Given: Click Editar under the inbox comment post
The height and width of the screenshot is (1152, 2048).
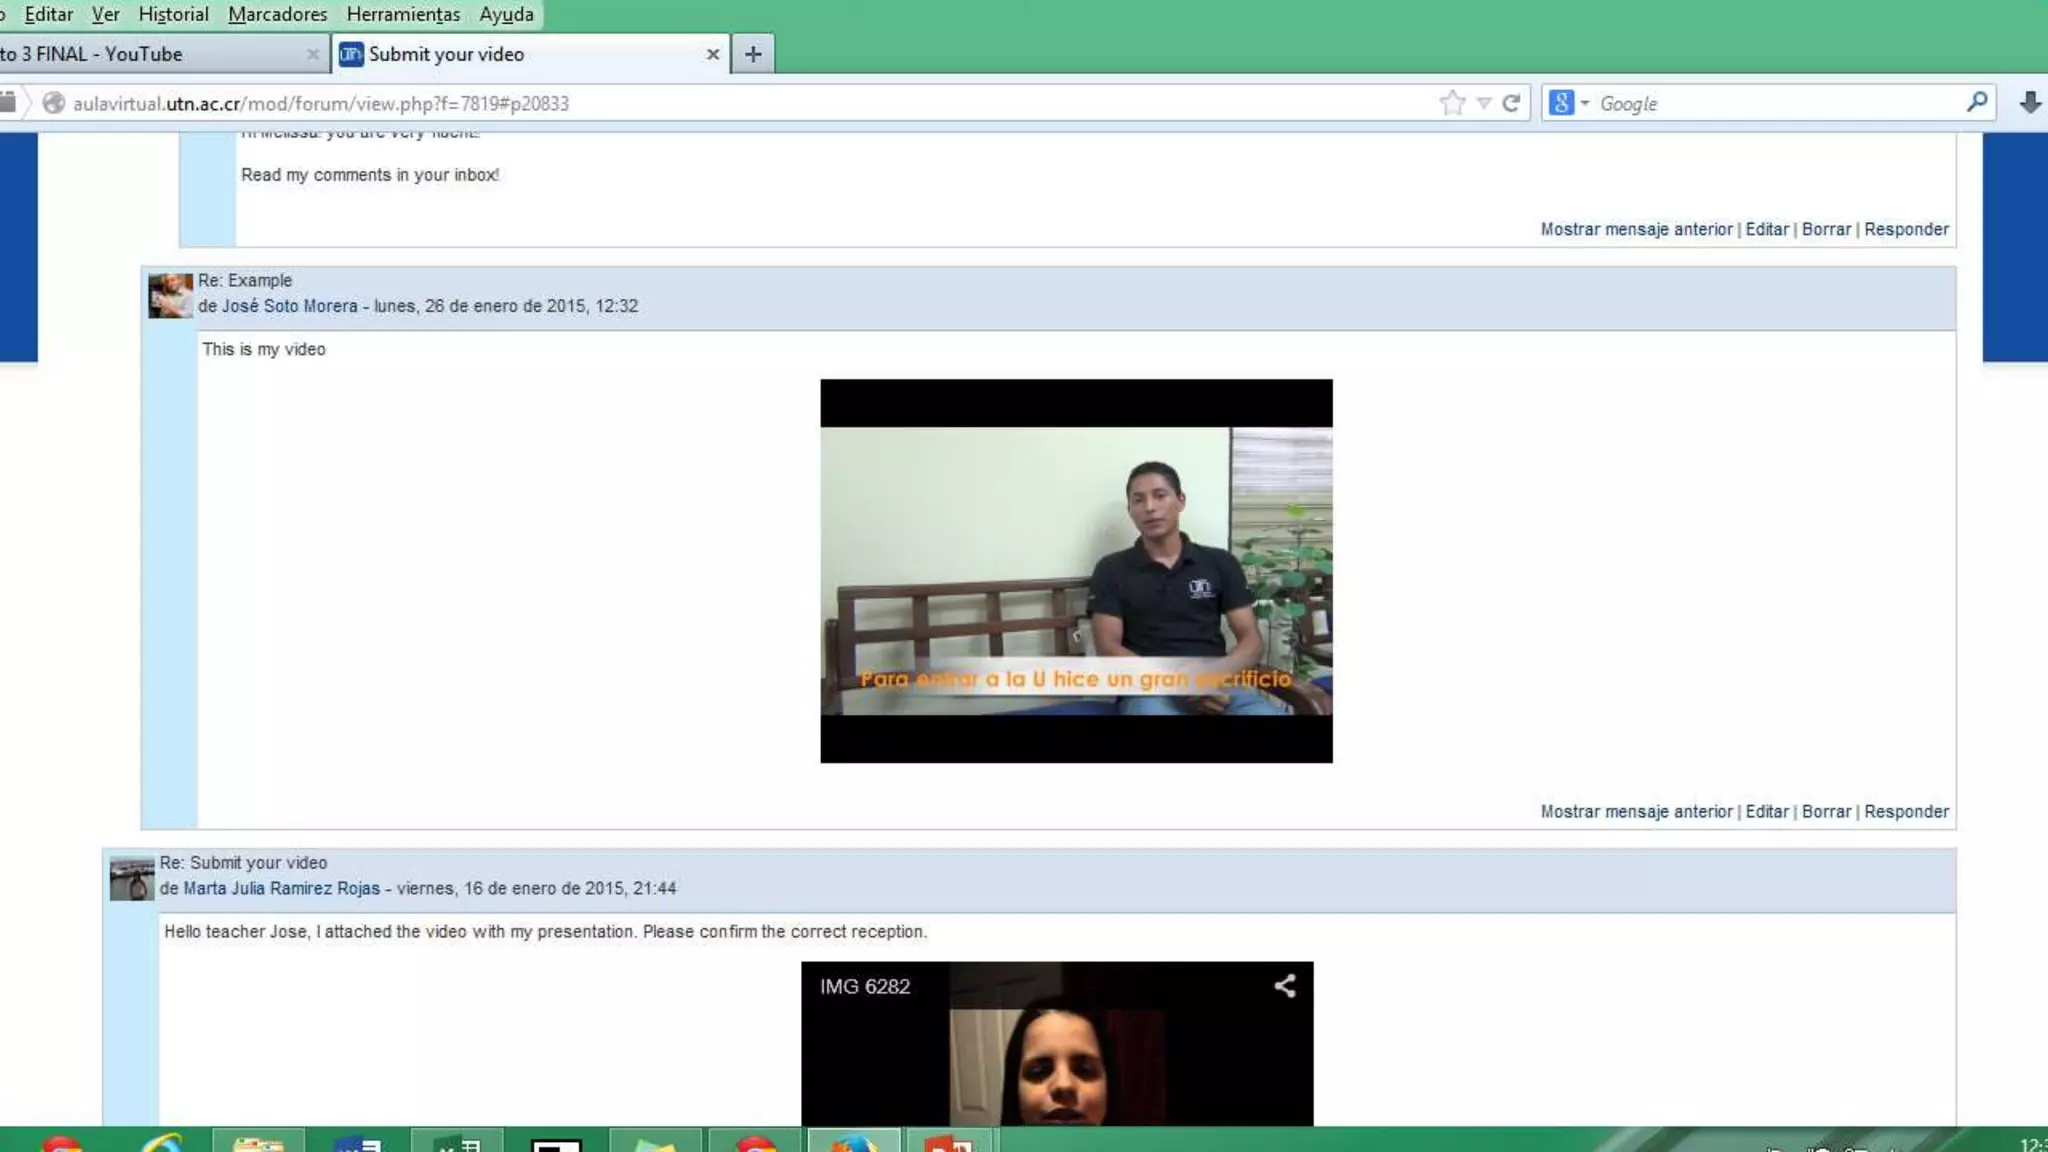Looking at the screenshot, I should [1767, 229].
